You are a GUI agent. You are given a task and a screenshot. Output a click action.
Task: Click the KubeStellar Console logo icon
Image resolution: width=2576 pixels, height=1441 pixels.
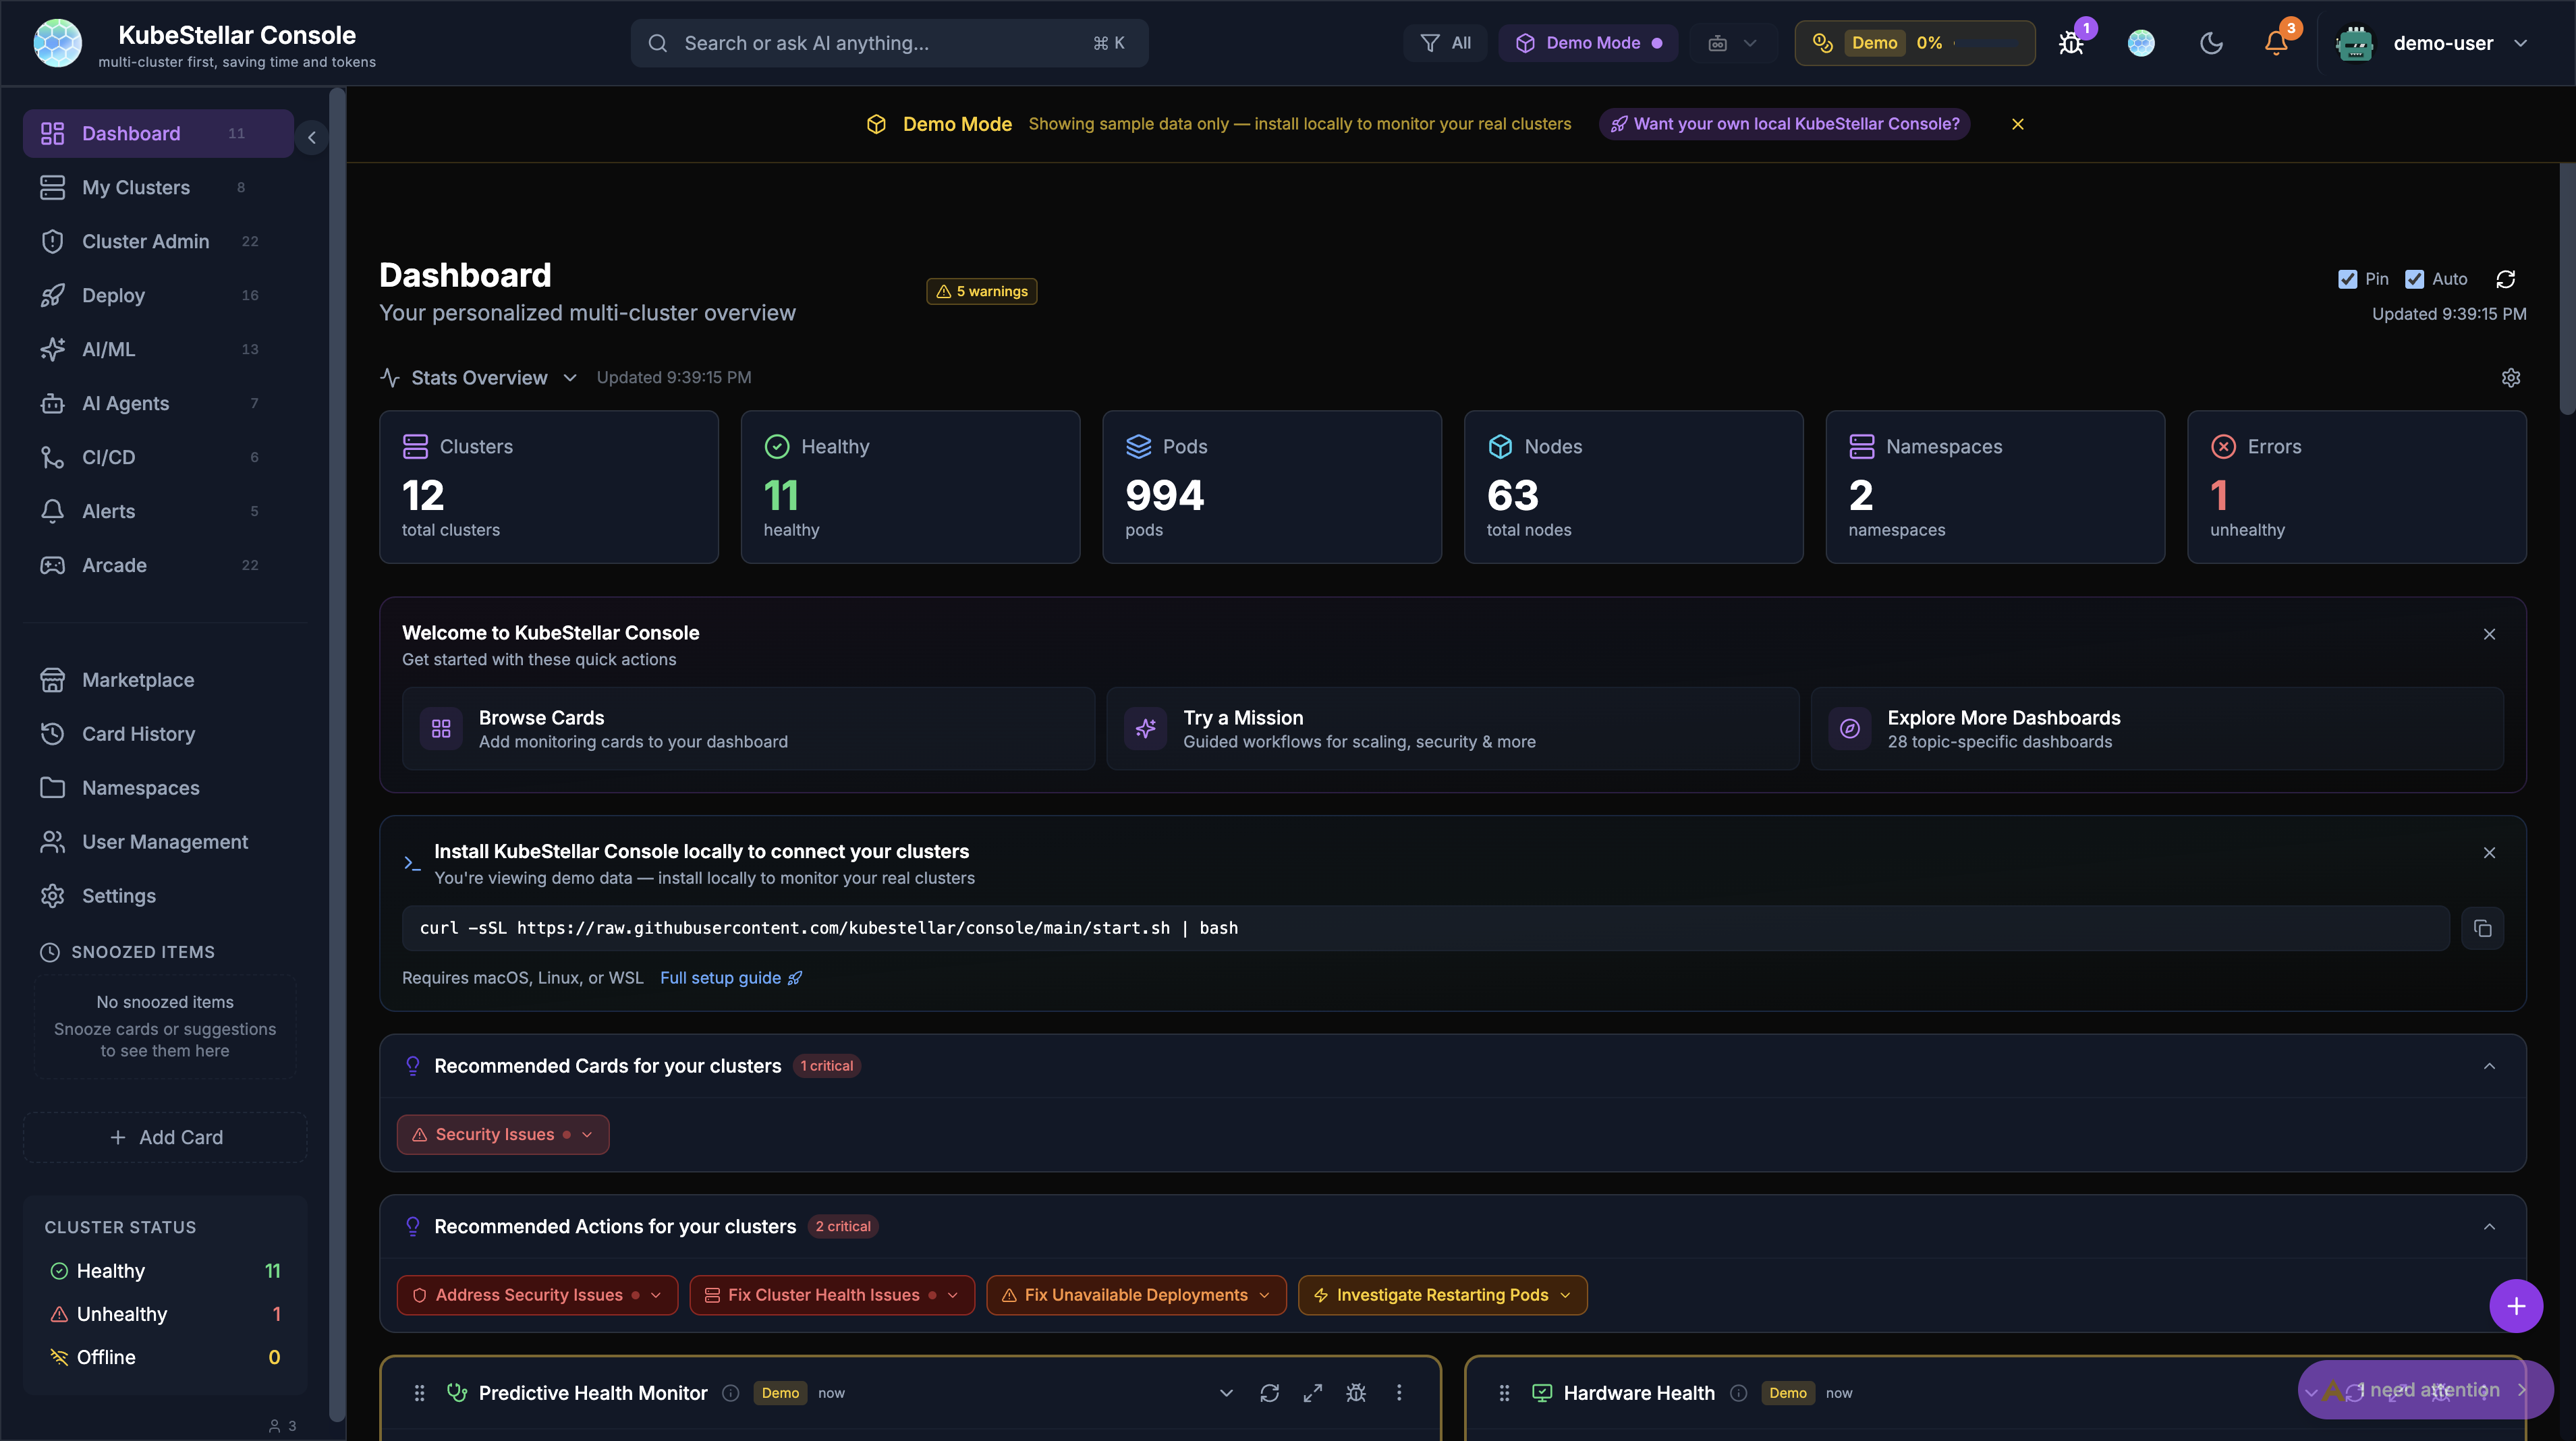click(x=58, y=43)
